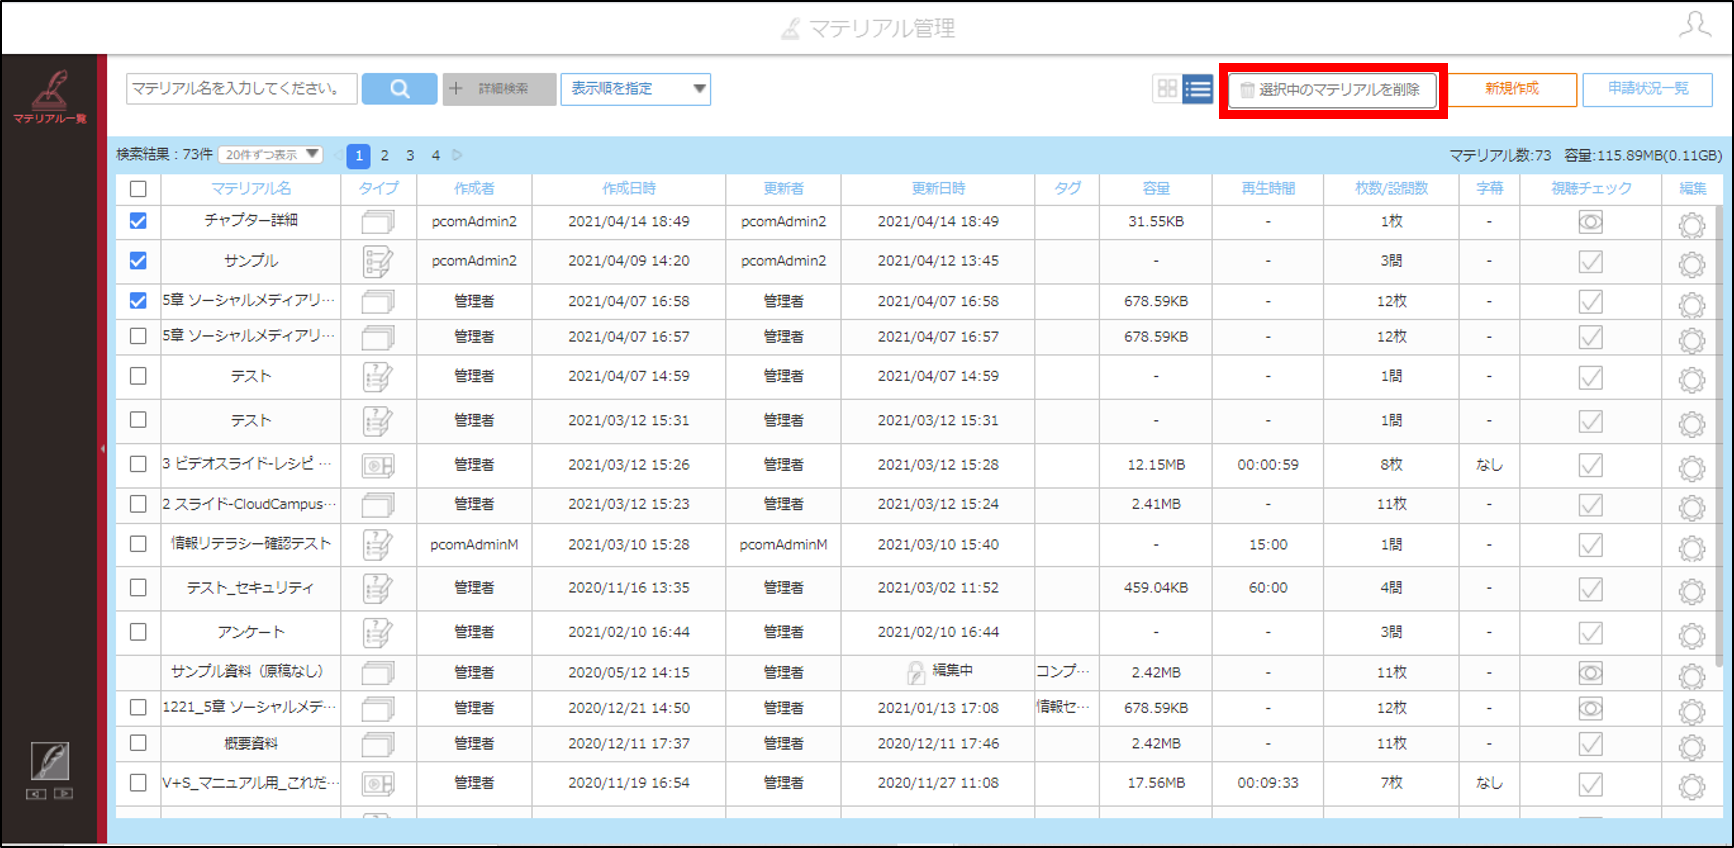Open user profile icon at top right
This screenshot has height=848, width=1734.
[x=1695, y=25]
